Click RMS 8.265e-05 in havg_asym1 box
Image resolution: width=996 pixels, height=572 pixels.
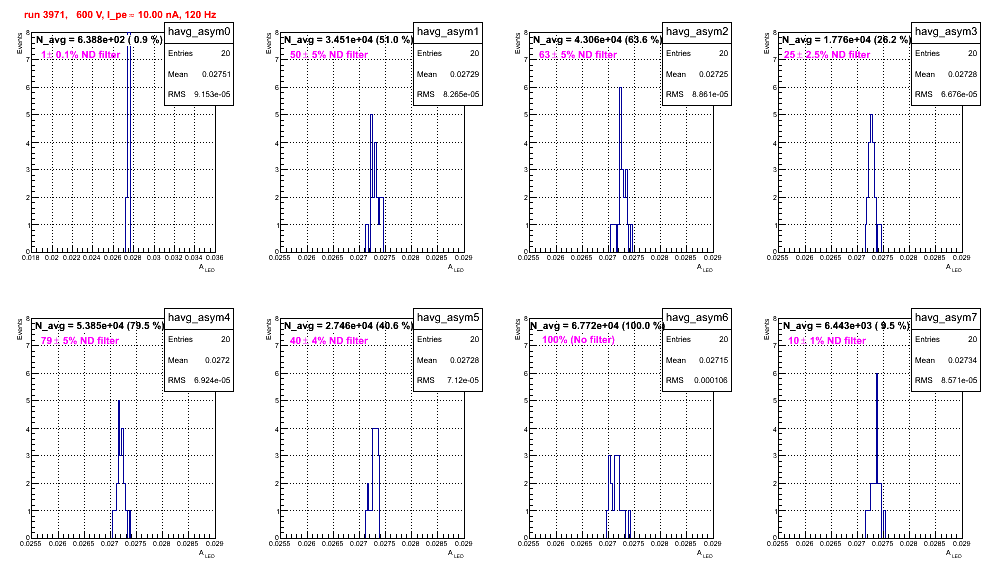pos(448,95)
